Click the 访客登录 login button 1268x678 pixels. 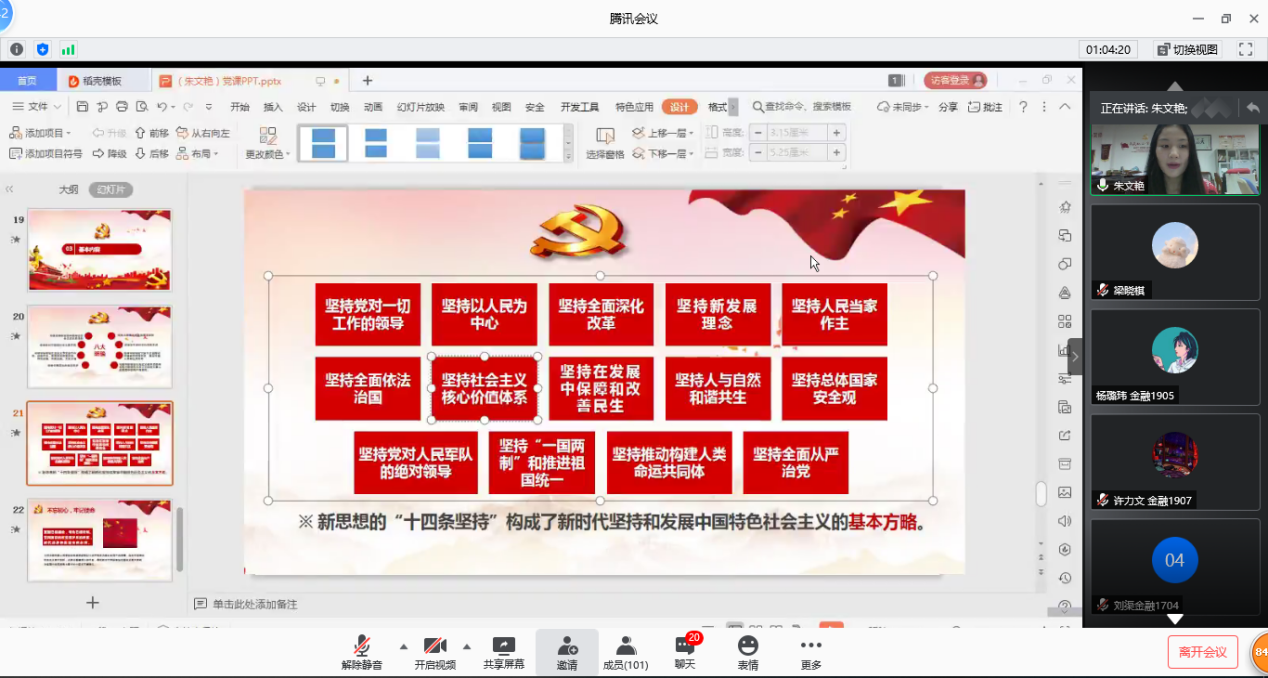(953, 80)
